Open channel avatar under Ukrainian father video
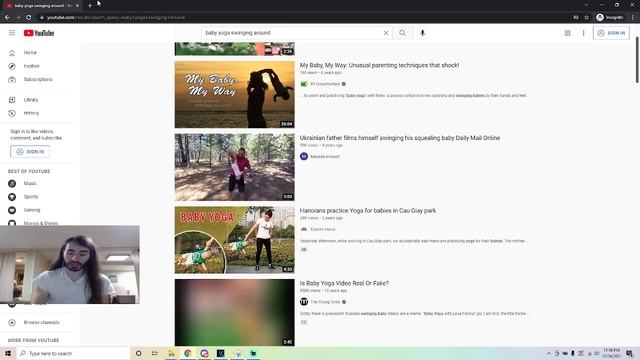The height and width of the screenshot is (360, 640). (x=304, y=156)
